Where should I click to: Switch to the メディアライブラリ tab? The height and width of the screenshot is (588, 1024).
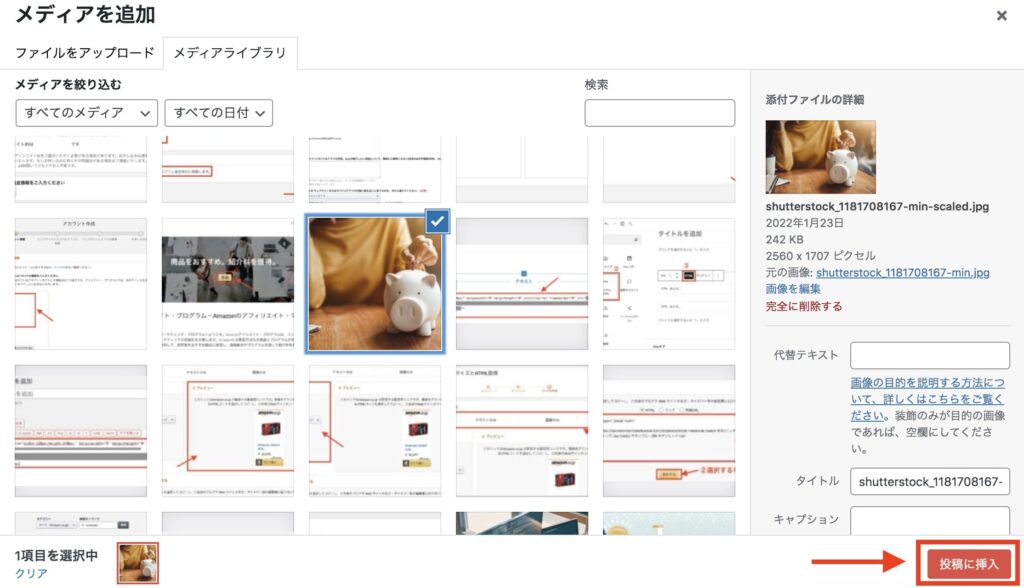[x=230, y=53]
